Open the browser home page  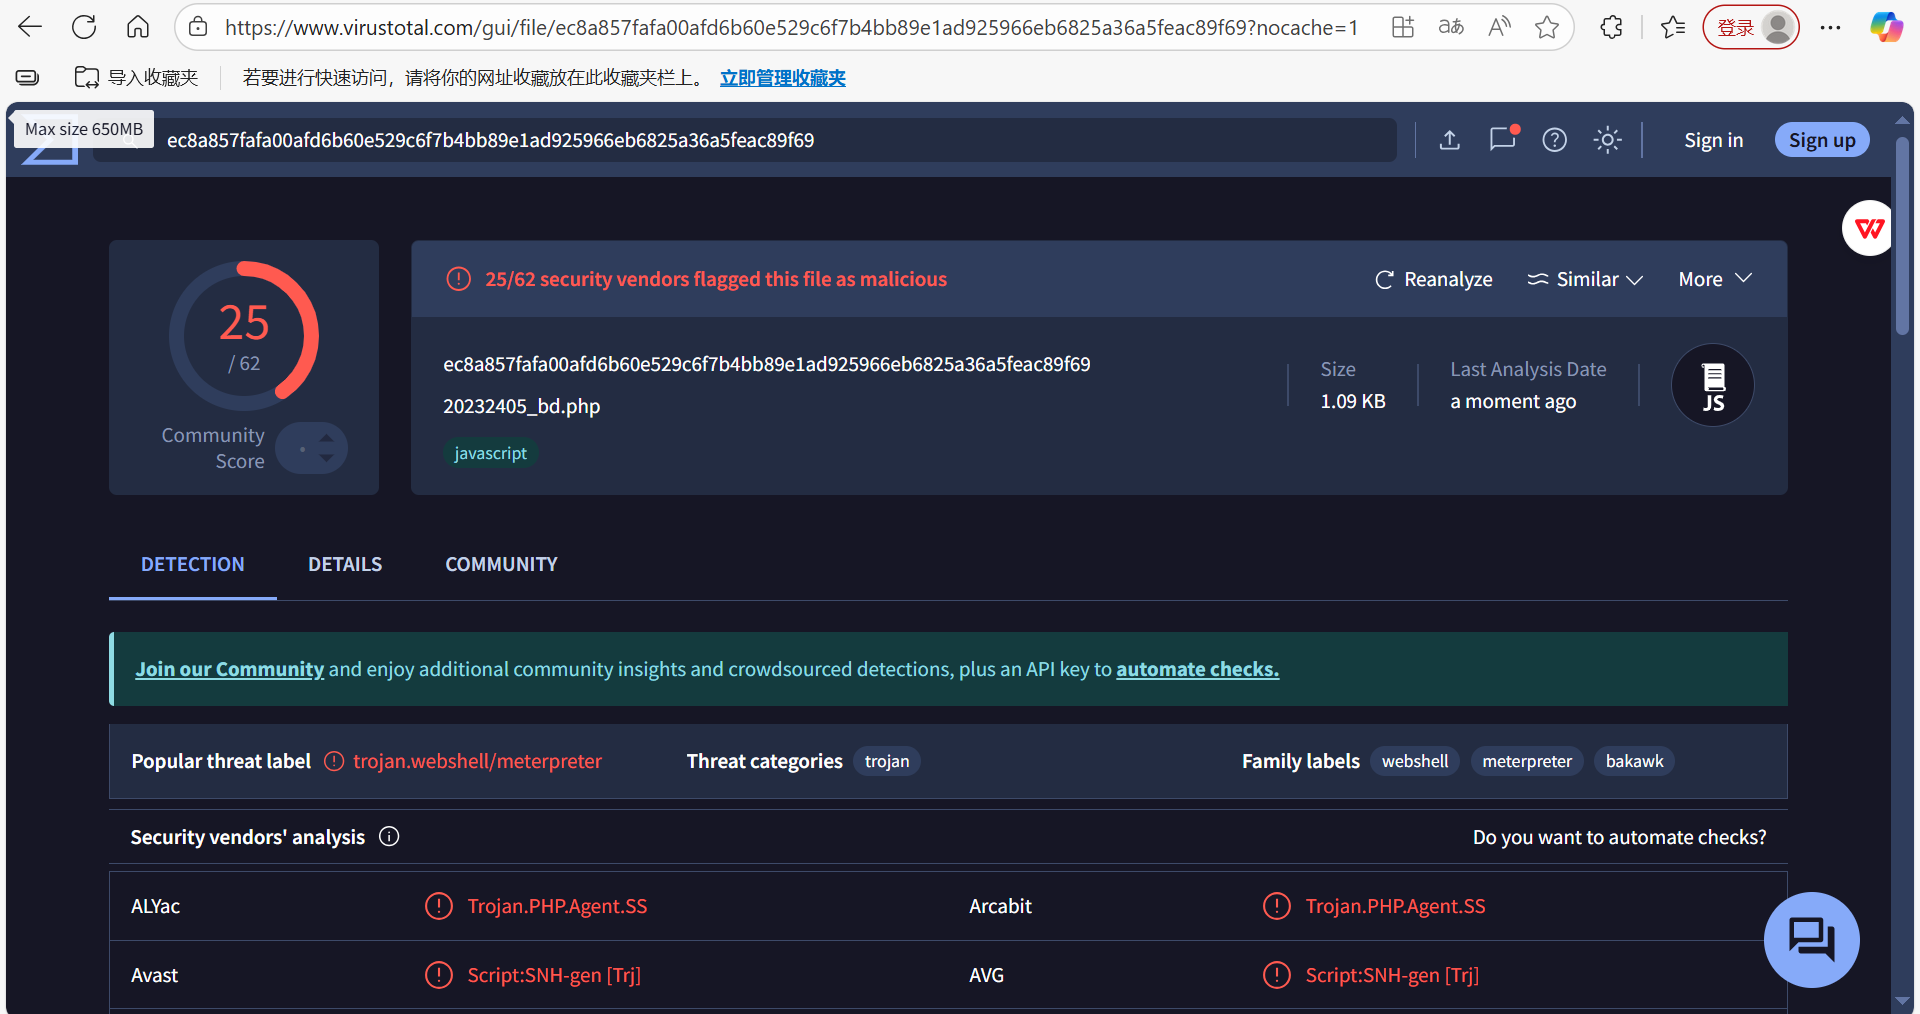point(138,27)
